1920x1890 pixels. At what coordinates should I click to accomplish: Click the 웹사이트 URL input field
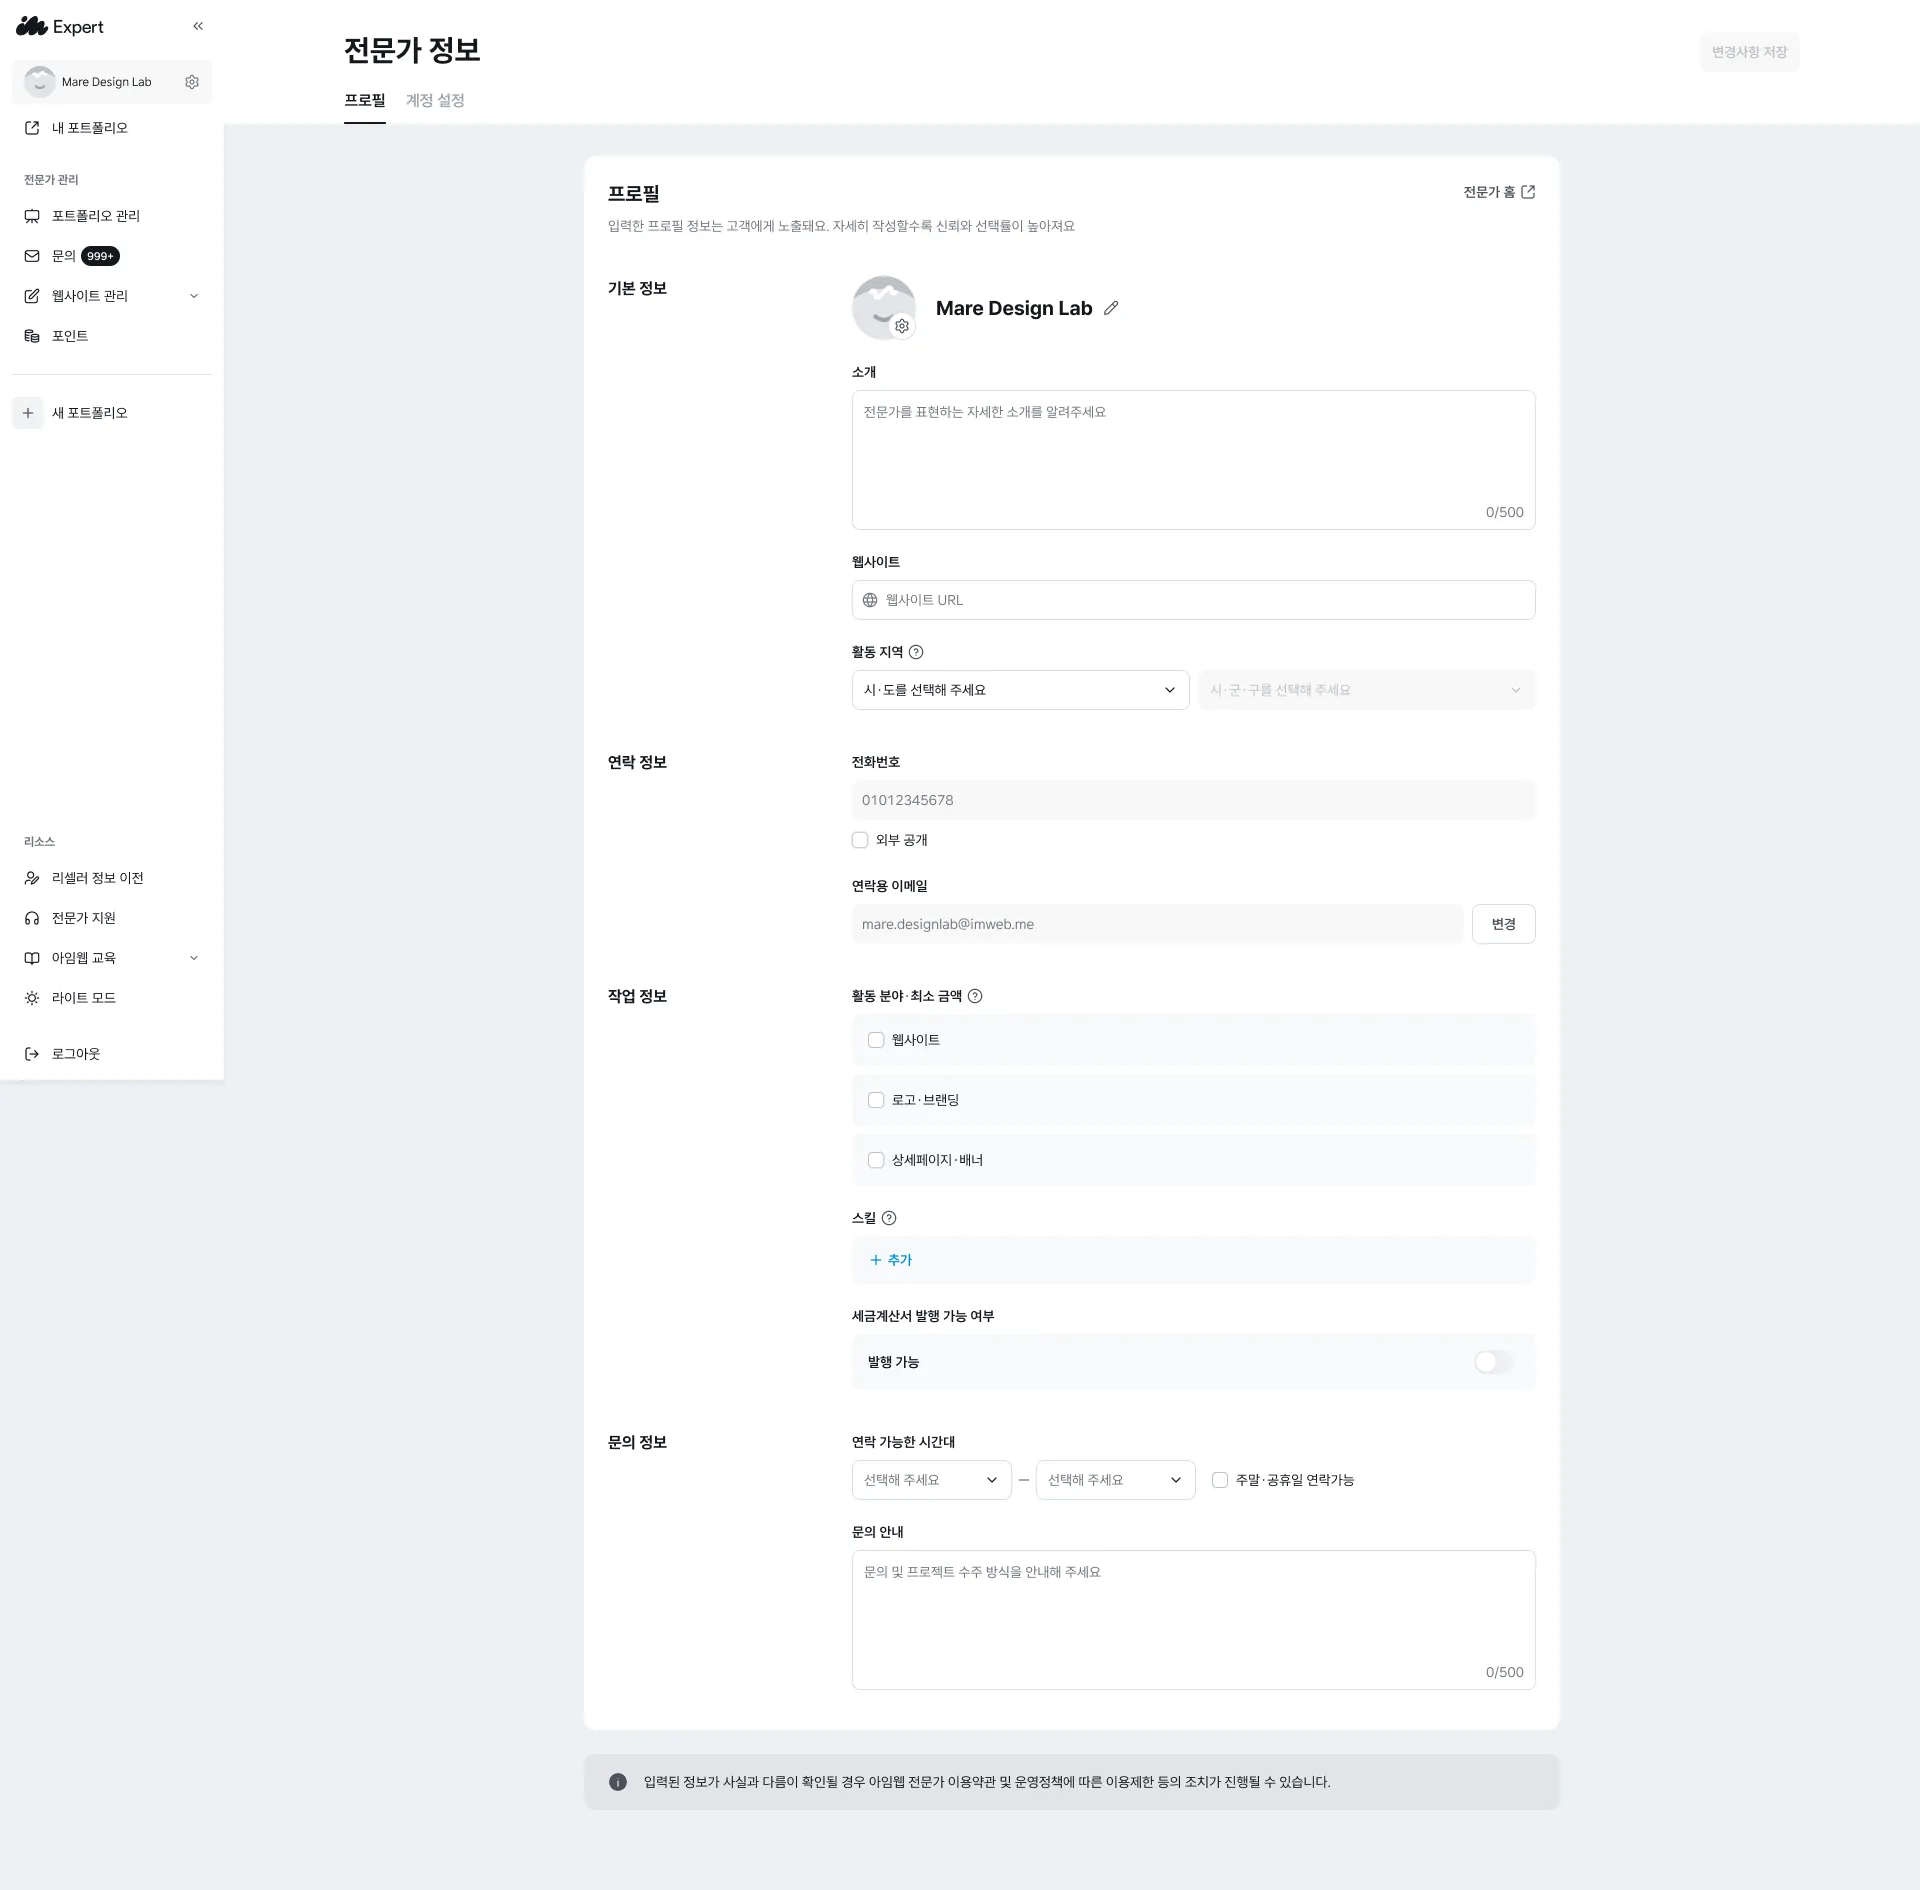[x=1193, y=600]
